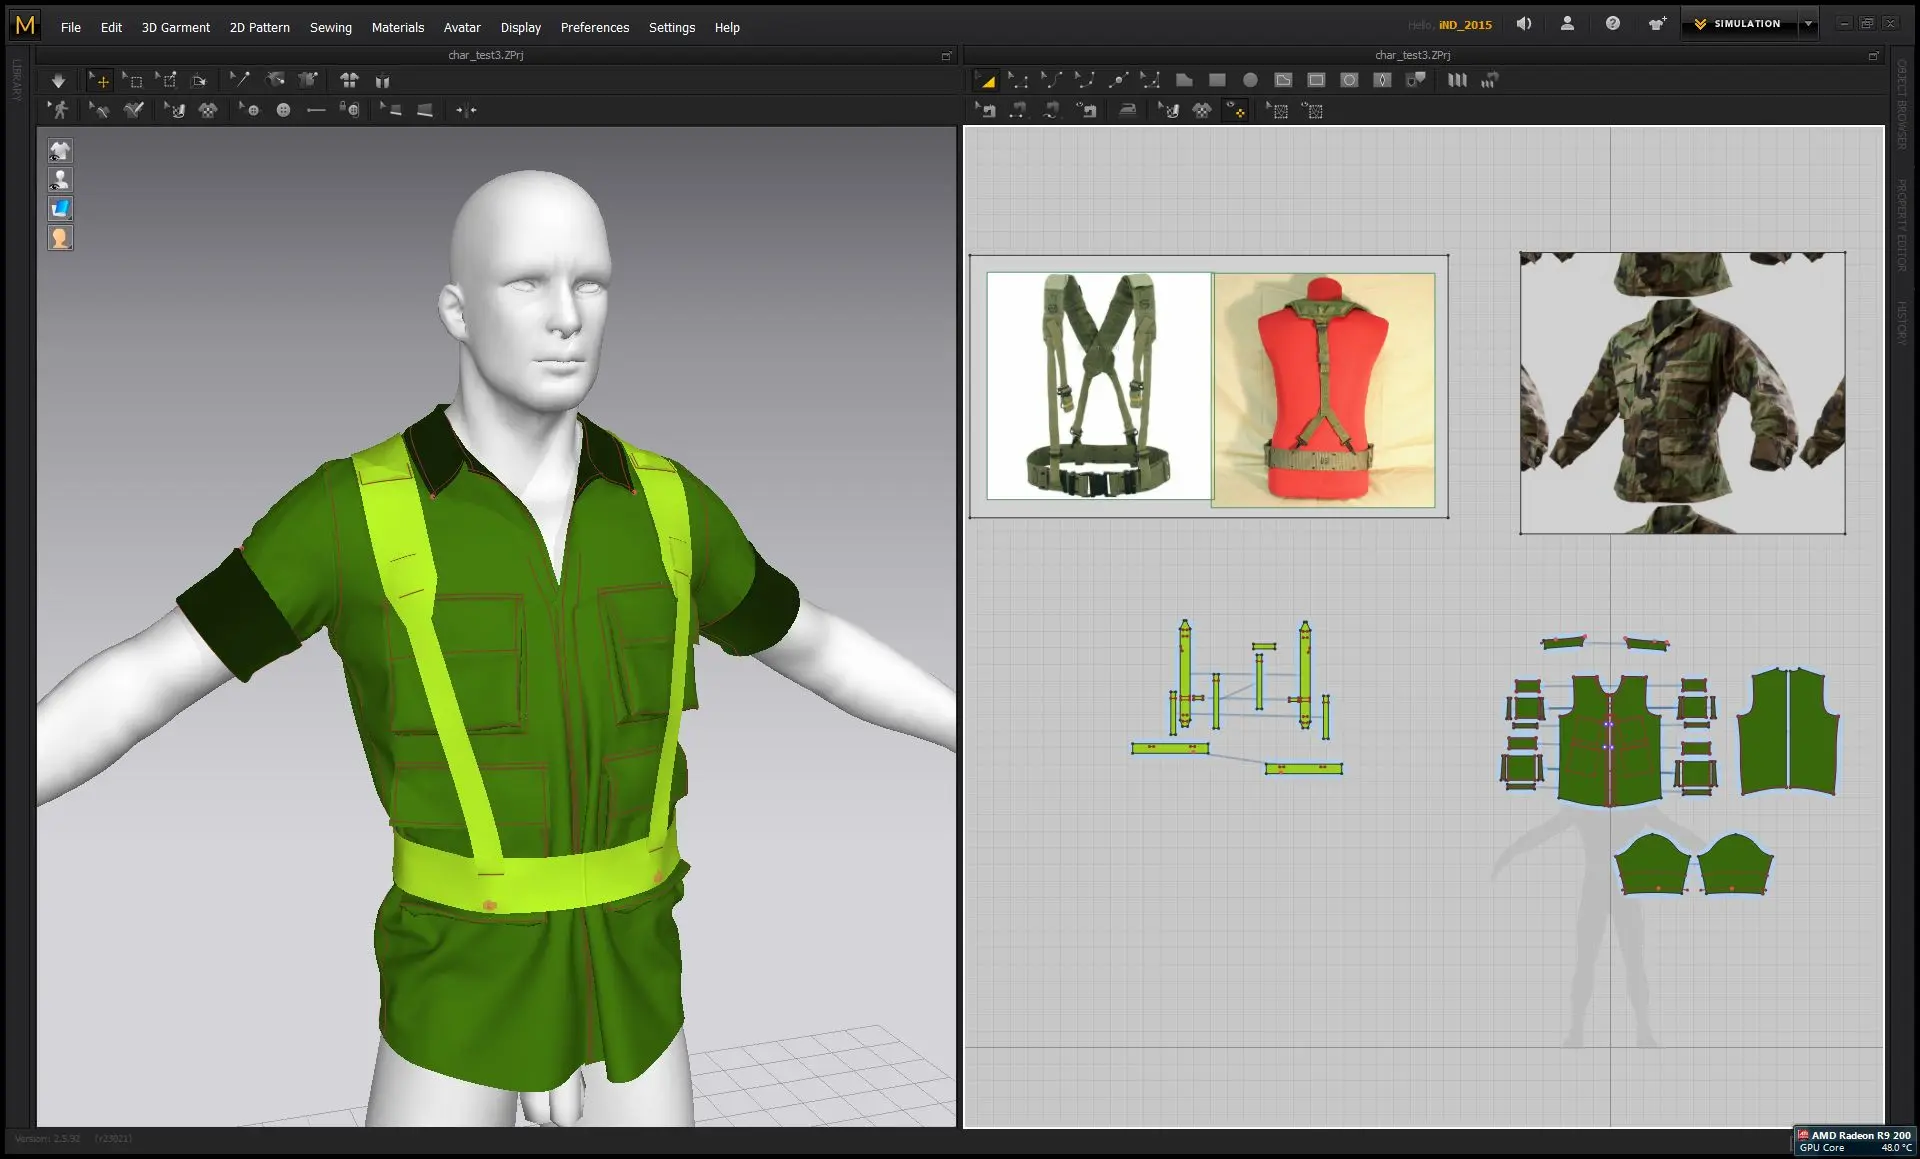The height and width of the screenshot is (1159, 1920).
Task: Click the iND_2015 username link
Action: coord(1465,25)
